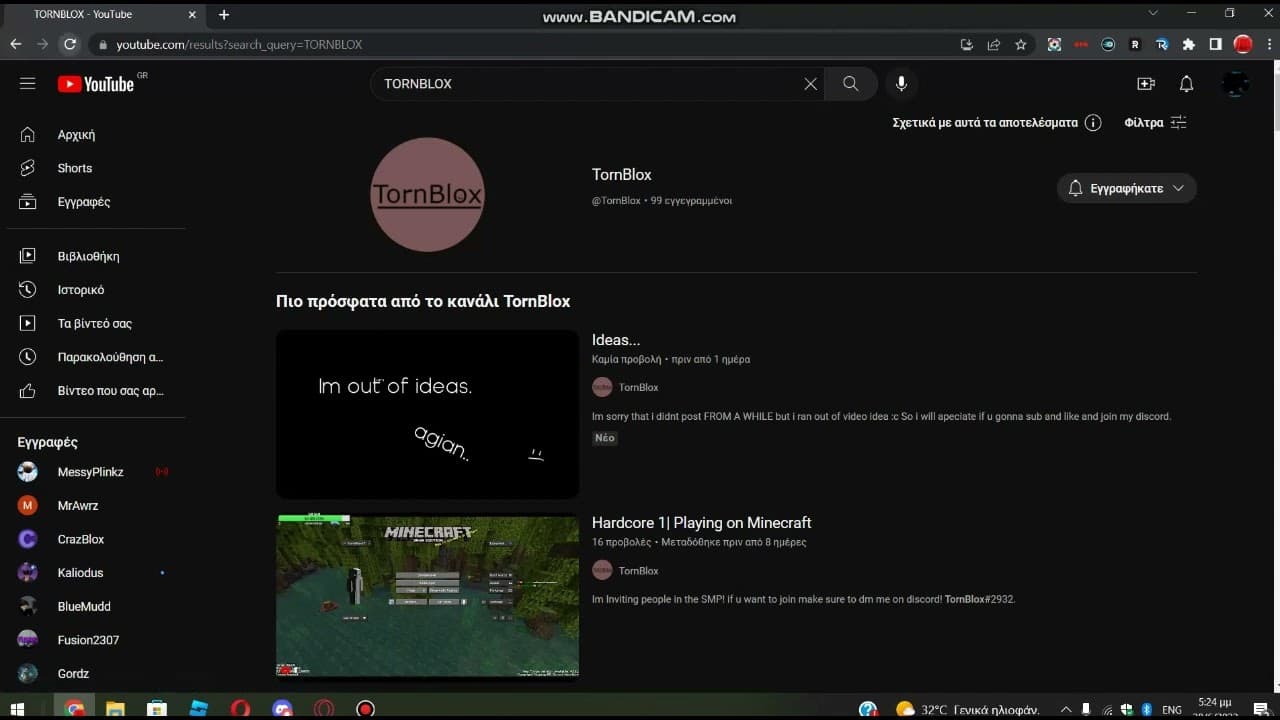Screen dimensions: 1280x720
Task: Show hidden system tray icons chevron
Action: tap(1065, 710)
